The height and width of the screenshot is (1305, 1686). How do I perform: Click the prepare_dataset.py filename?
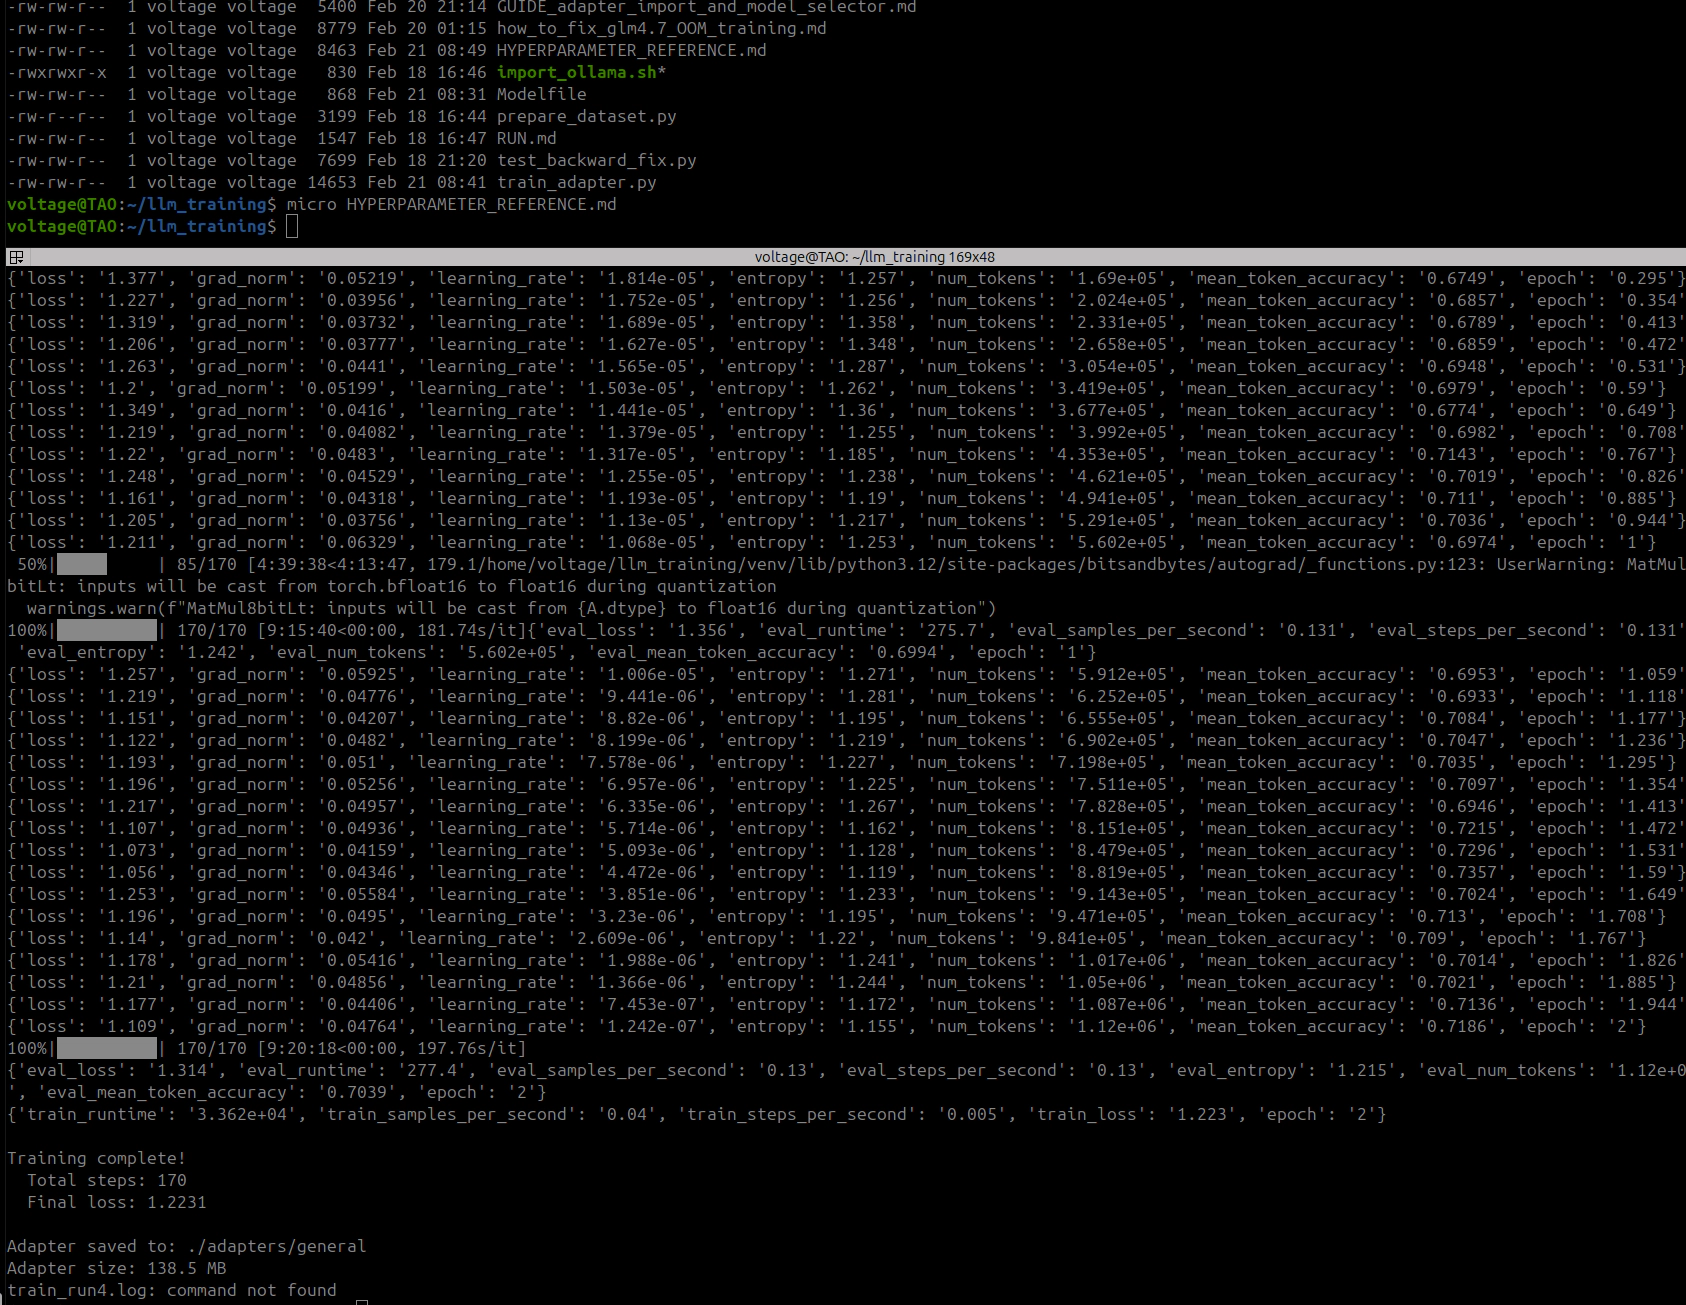[x=586, y=116]
